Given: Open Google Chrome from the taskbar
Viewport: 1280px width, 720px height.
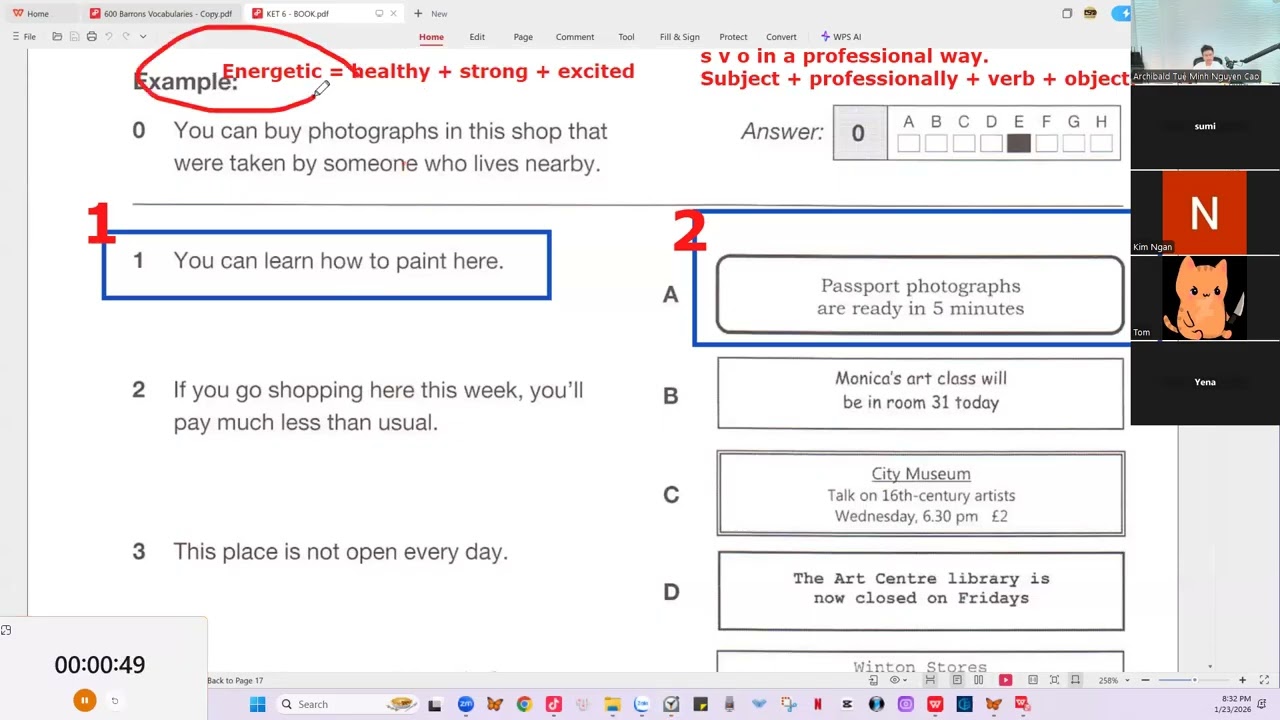Looking at the screenshot, I should pos(524,704).
